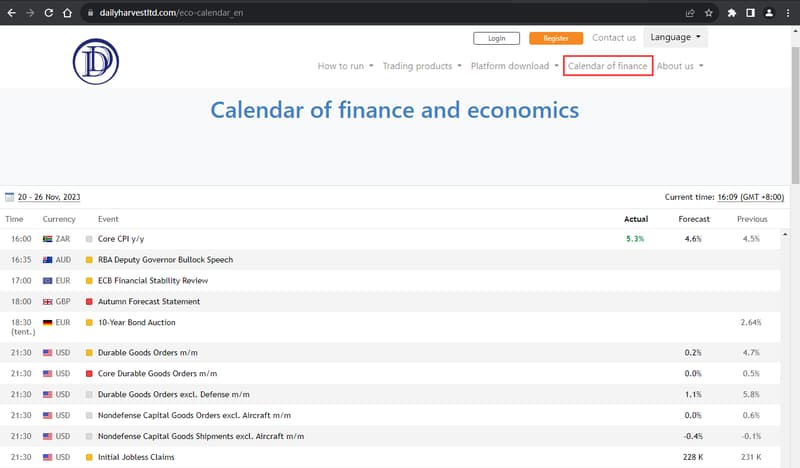The width and height of the screenshot is (800, 468).
Task: Click the orange Register button
Action: pyautogui.click(x=556, y=38)
